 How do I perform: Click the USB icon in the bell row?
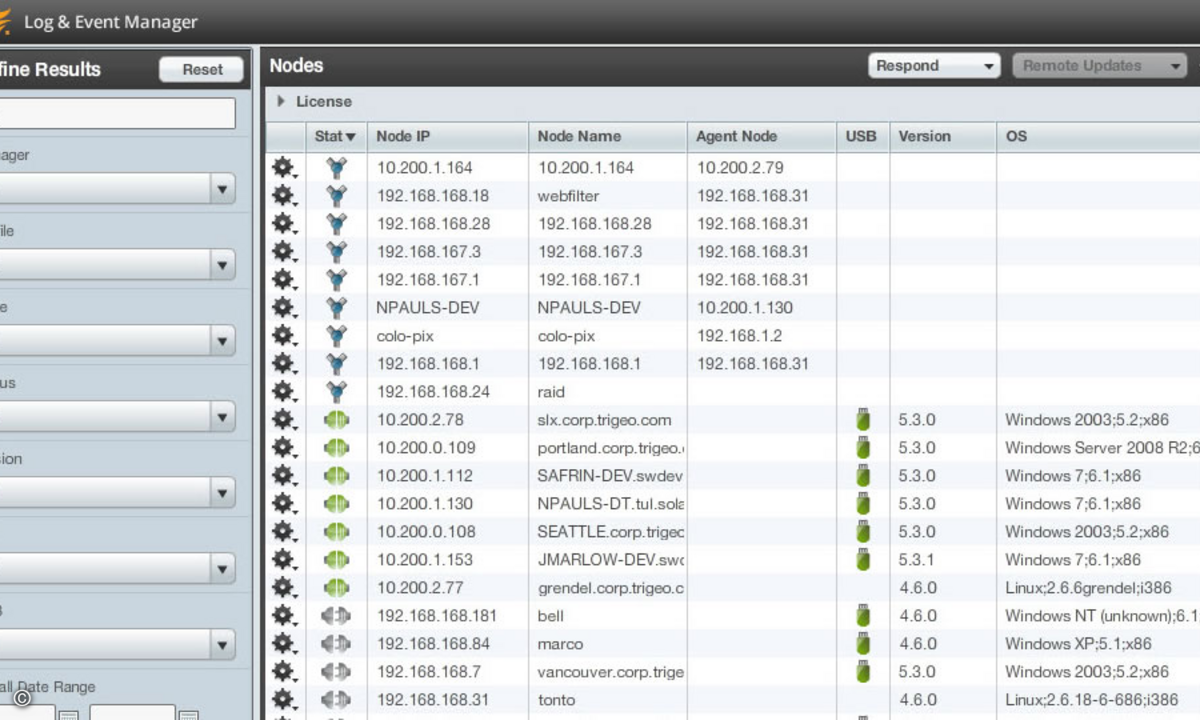(x=863, y=616)
